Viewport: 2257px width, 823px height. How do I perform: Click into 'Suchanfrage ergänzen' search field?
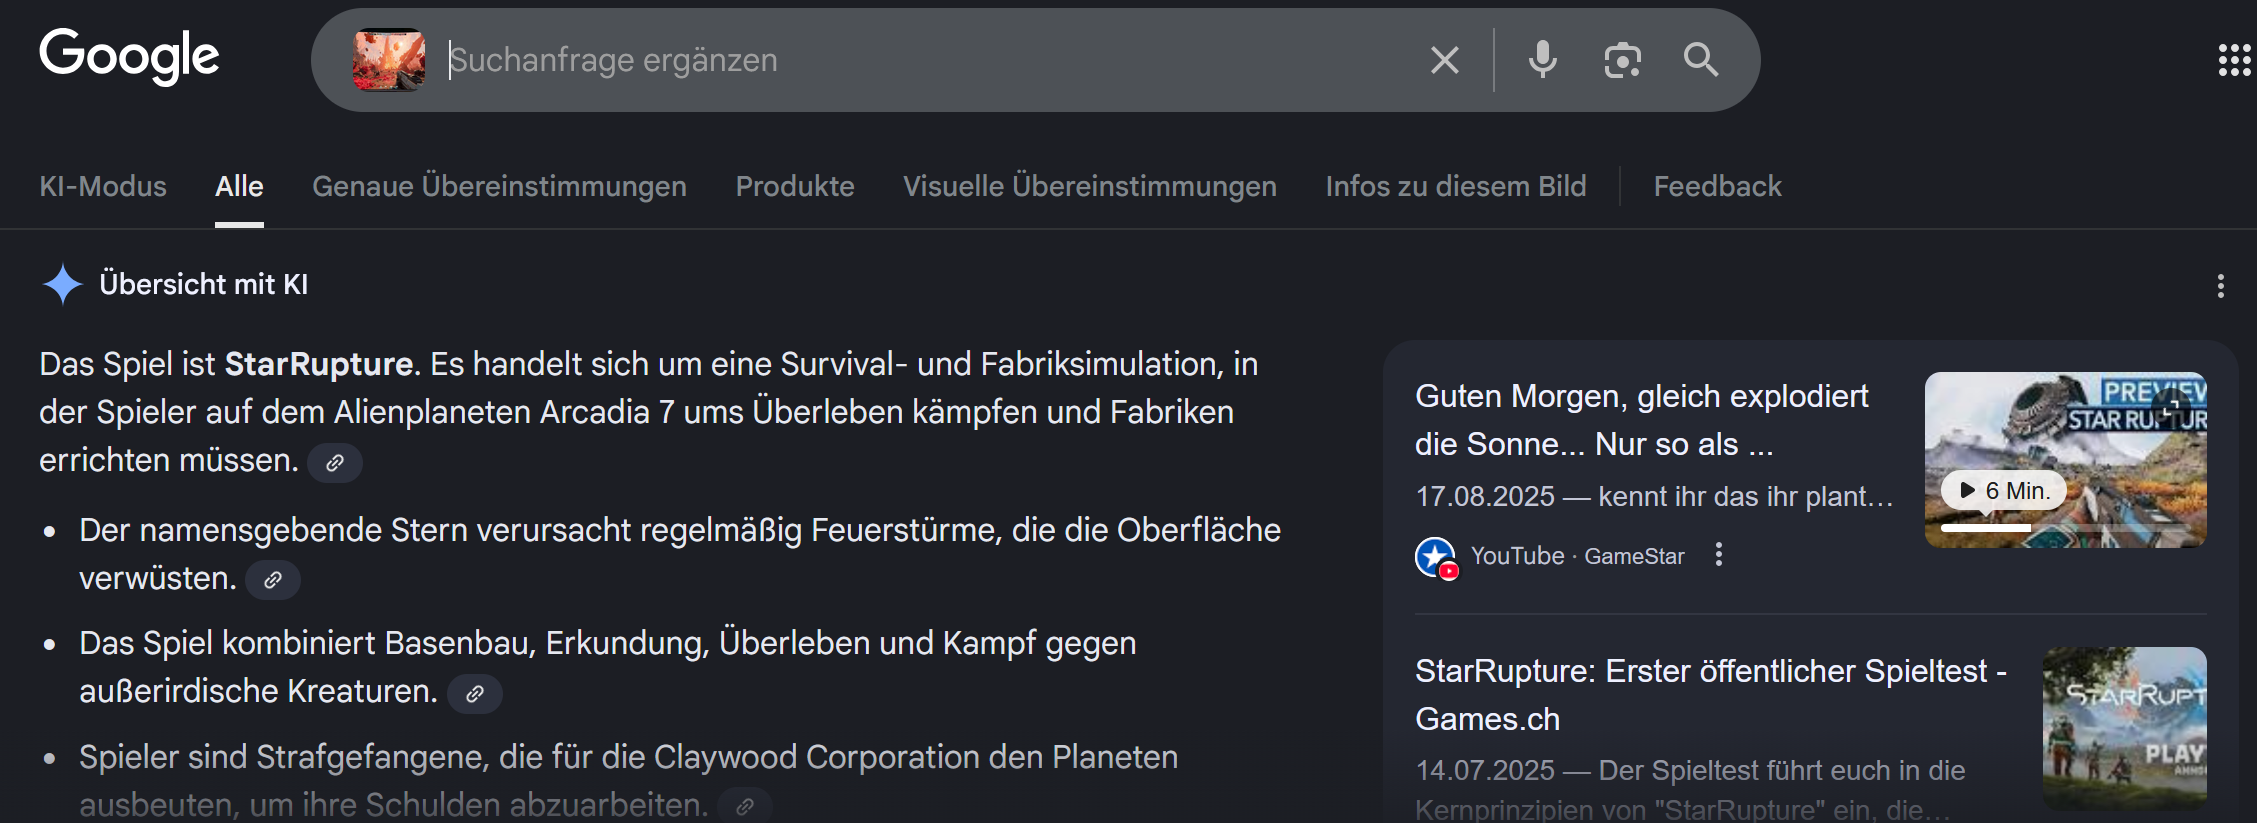[900, 60]
